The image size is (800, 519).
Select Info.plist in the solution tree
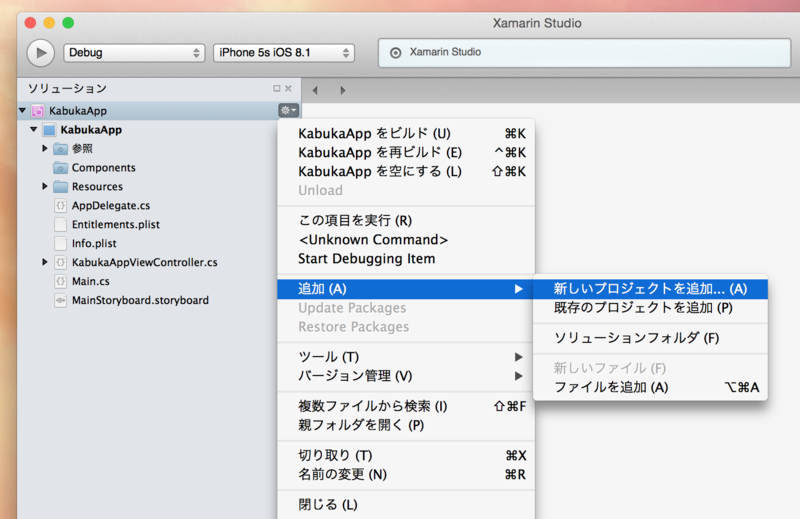pyautogui.click(x=94, y=243)
